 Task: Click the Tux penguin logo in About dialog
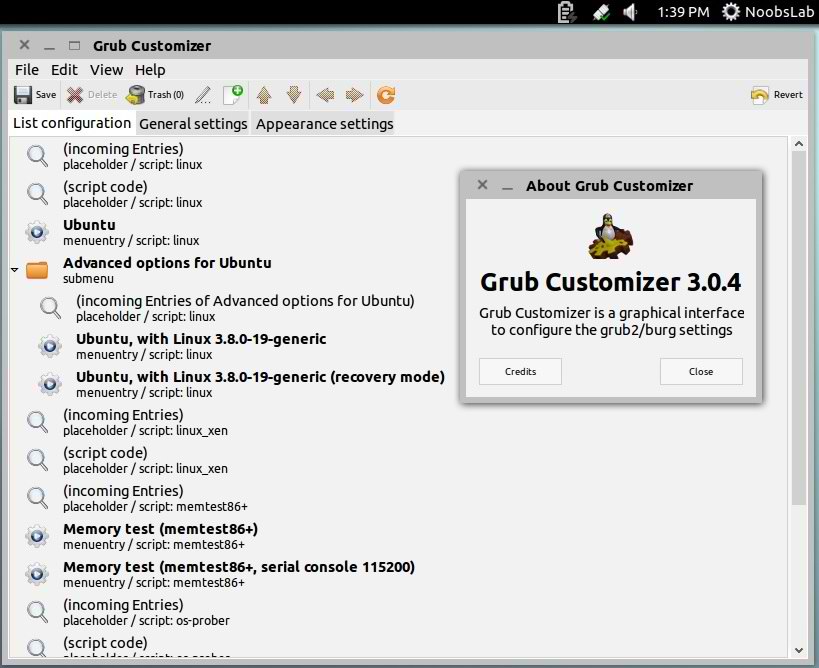(610, 236)
